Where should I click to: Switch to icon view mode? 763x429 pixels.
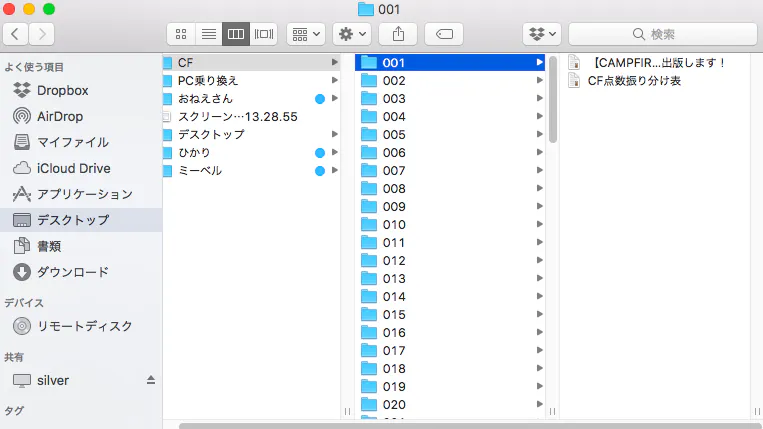tap(181, 34)
